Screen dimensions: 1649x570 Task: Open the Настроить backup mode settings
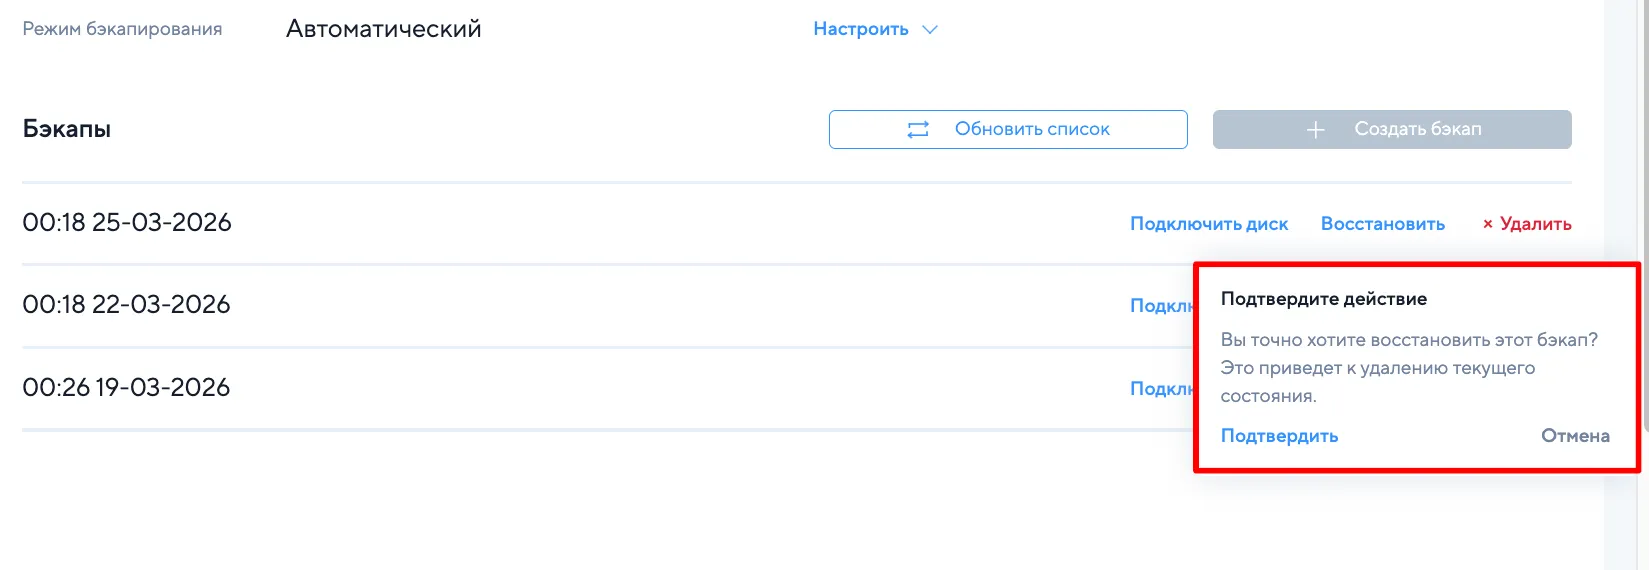click(x=860, y=30)
